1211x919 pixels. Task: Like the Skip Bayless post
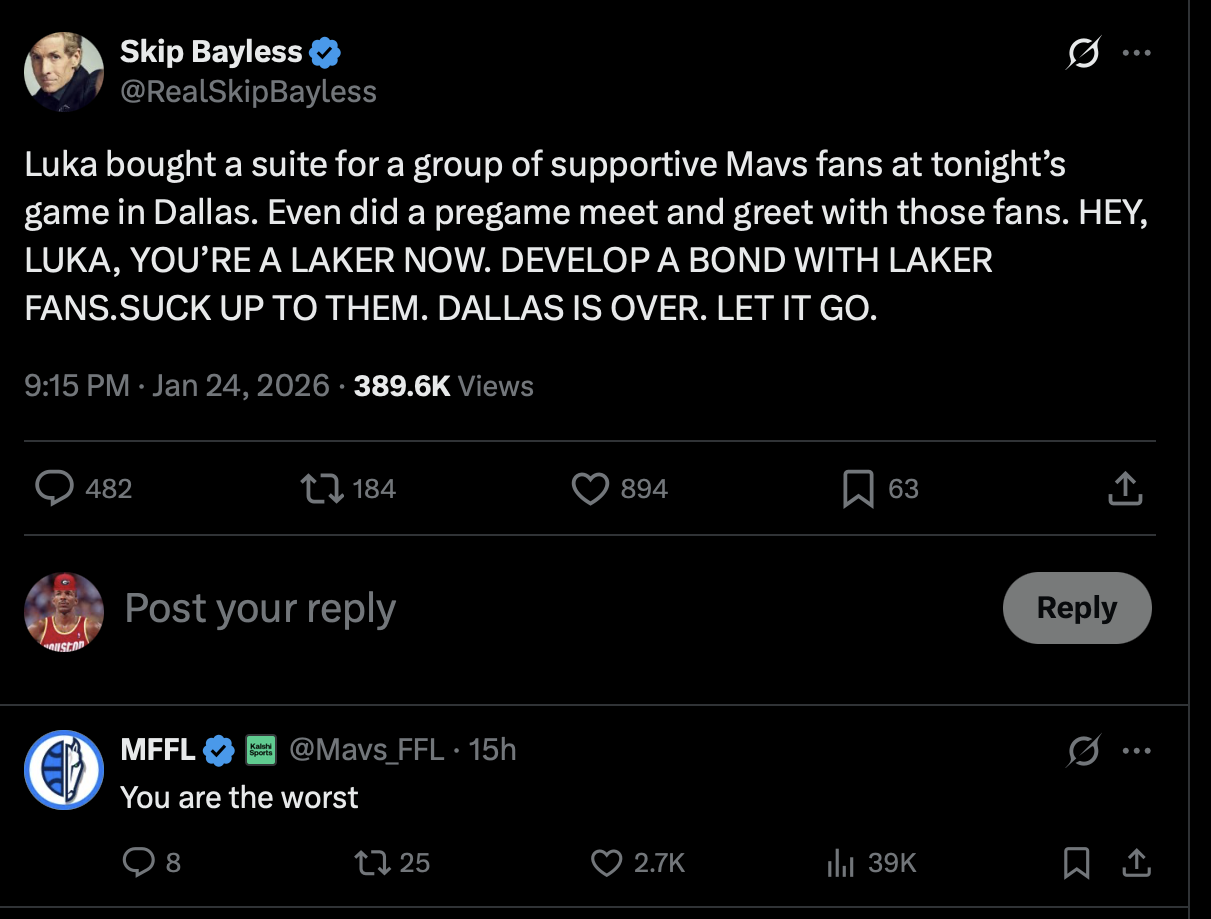pyautogui.click(x=590, y=488)
